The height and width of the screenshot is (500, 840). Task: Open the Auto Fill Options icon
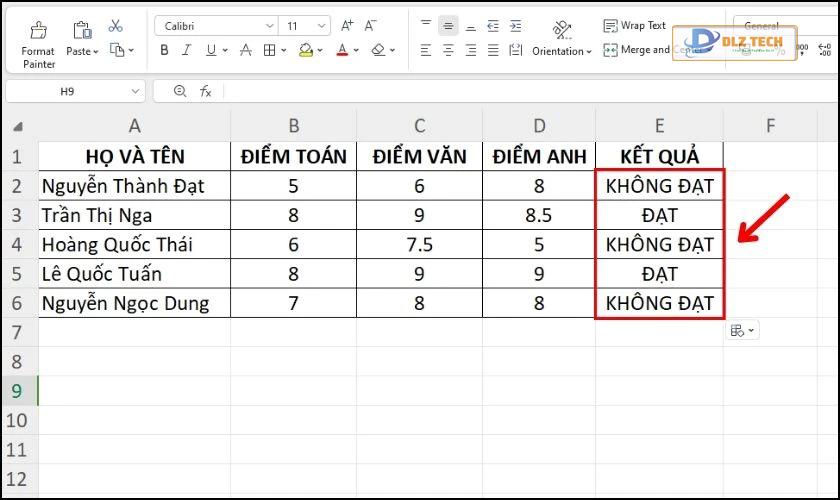pyautogui.click(x=738, y=331)
